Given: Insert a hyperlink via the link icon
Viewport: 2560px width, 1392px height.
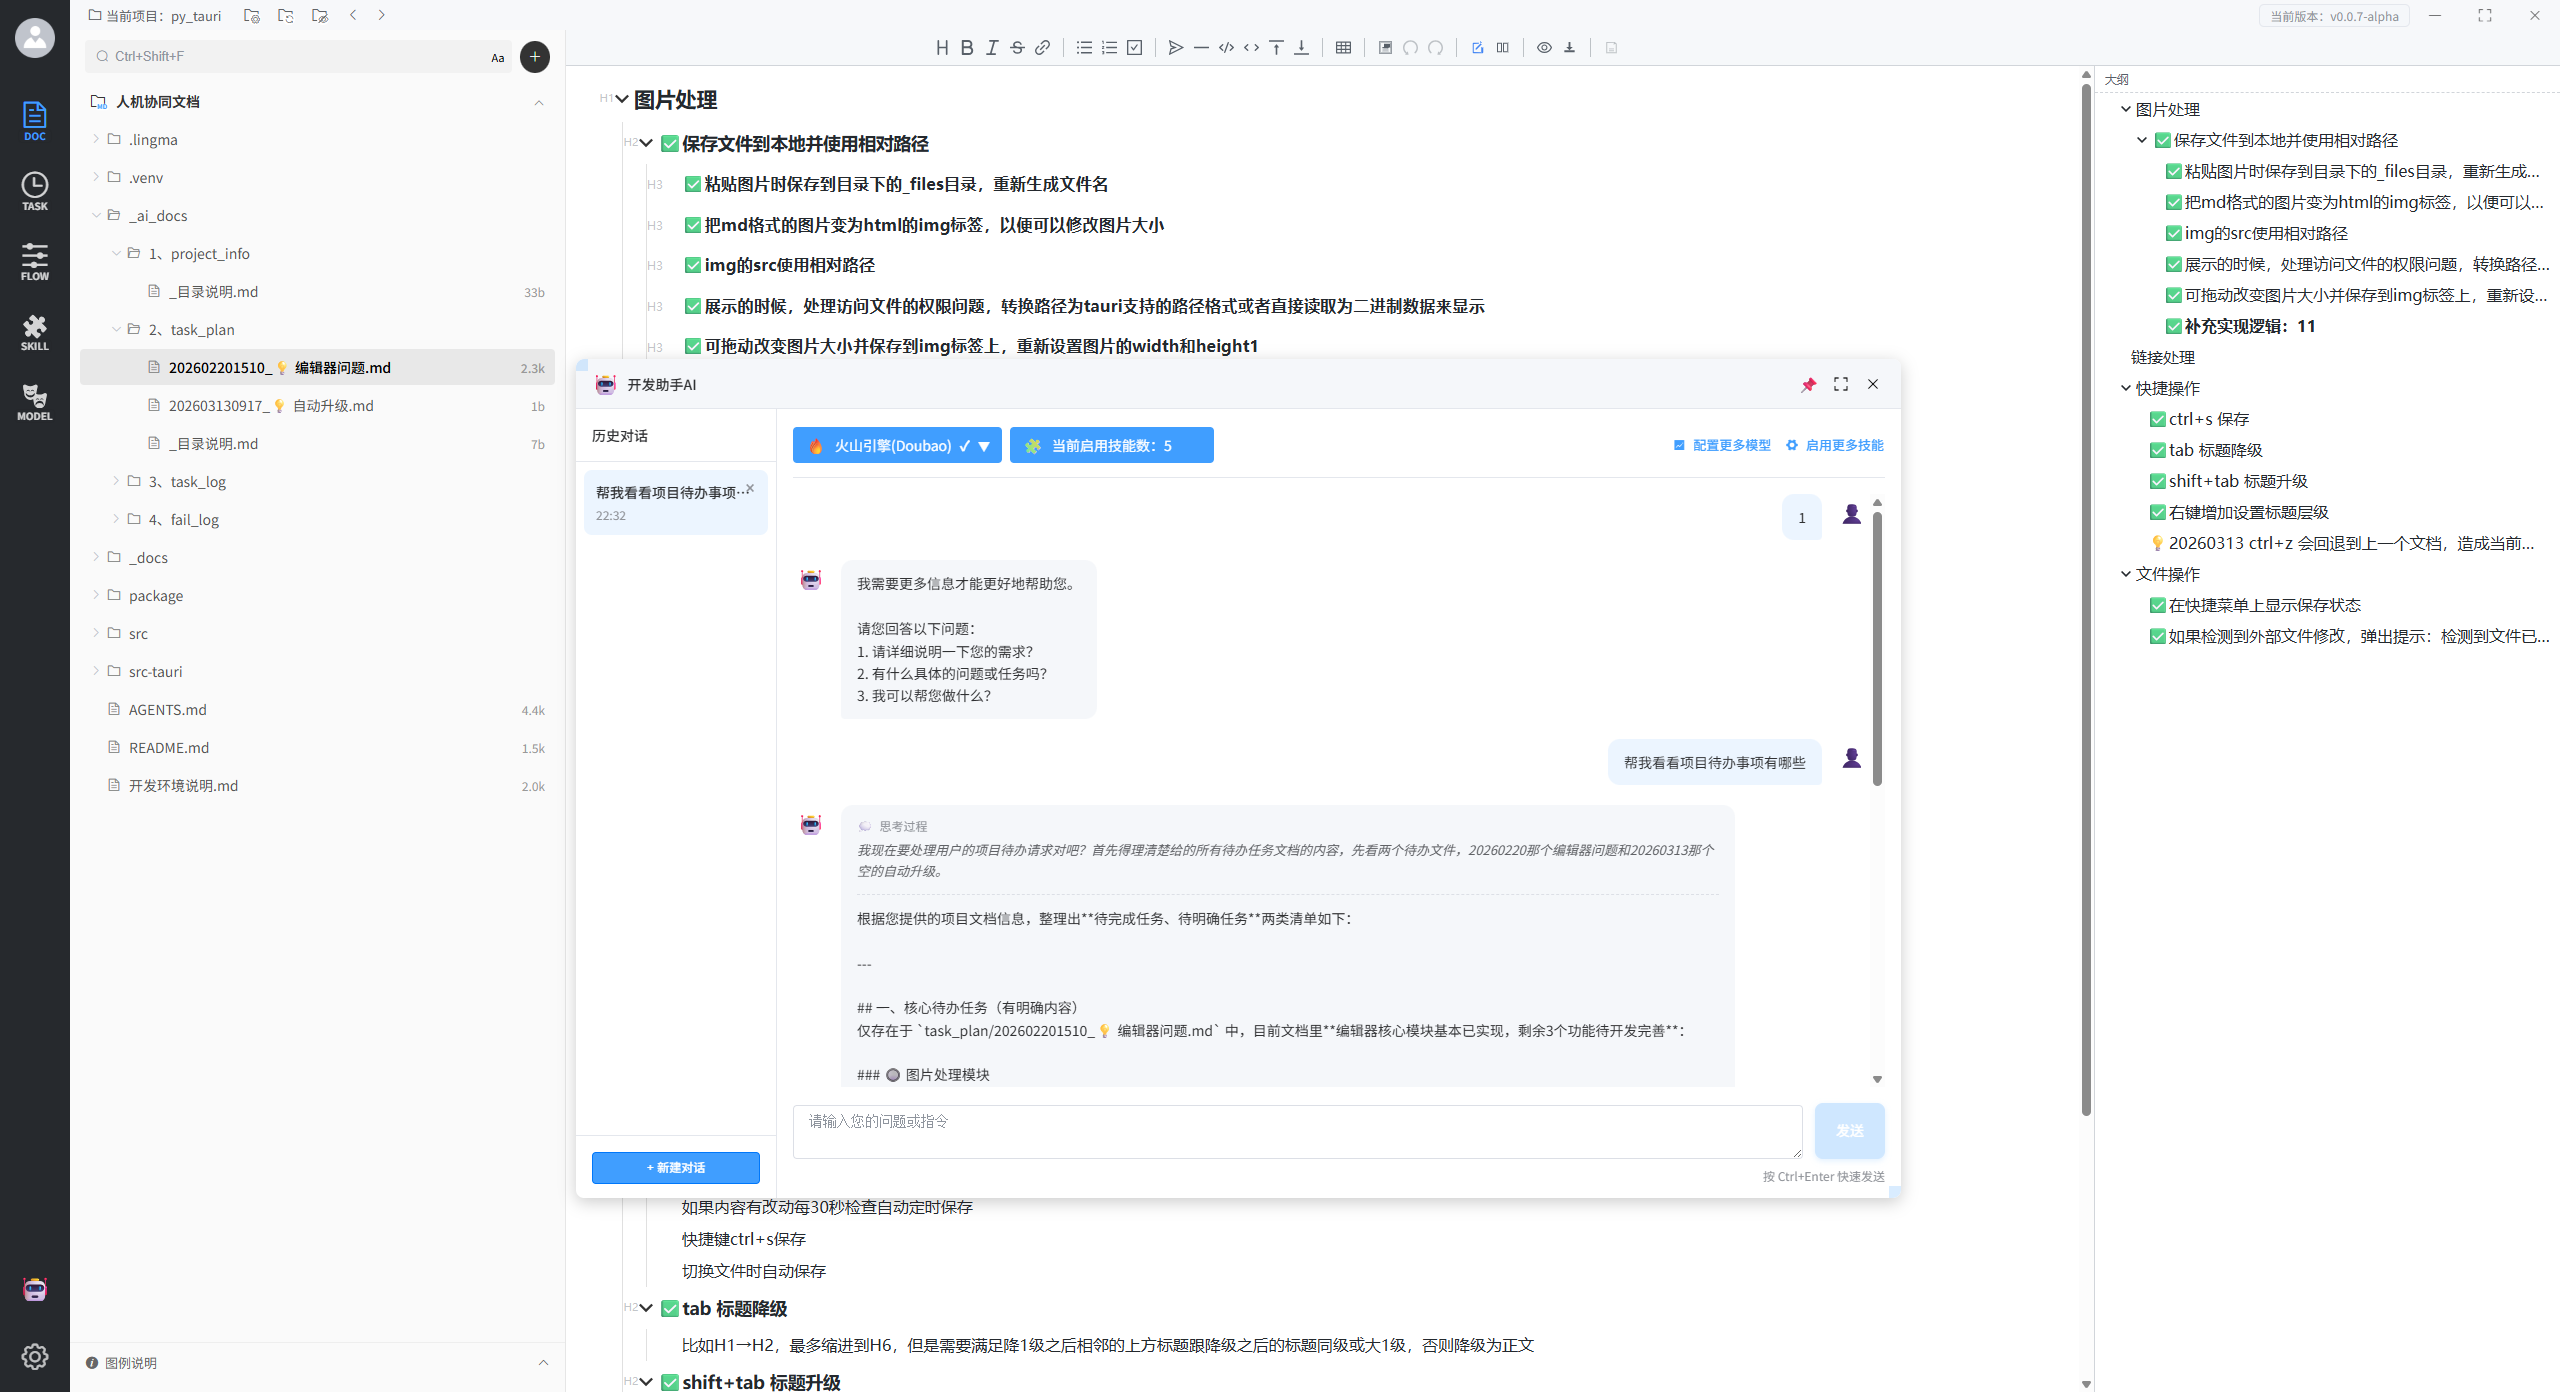Looking at the screenshot, I should tap(1042, 47).
